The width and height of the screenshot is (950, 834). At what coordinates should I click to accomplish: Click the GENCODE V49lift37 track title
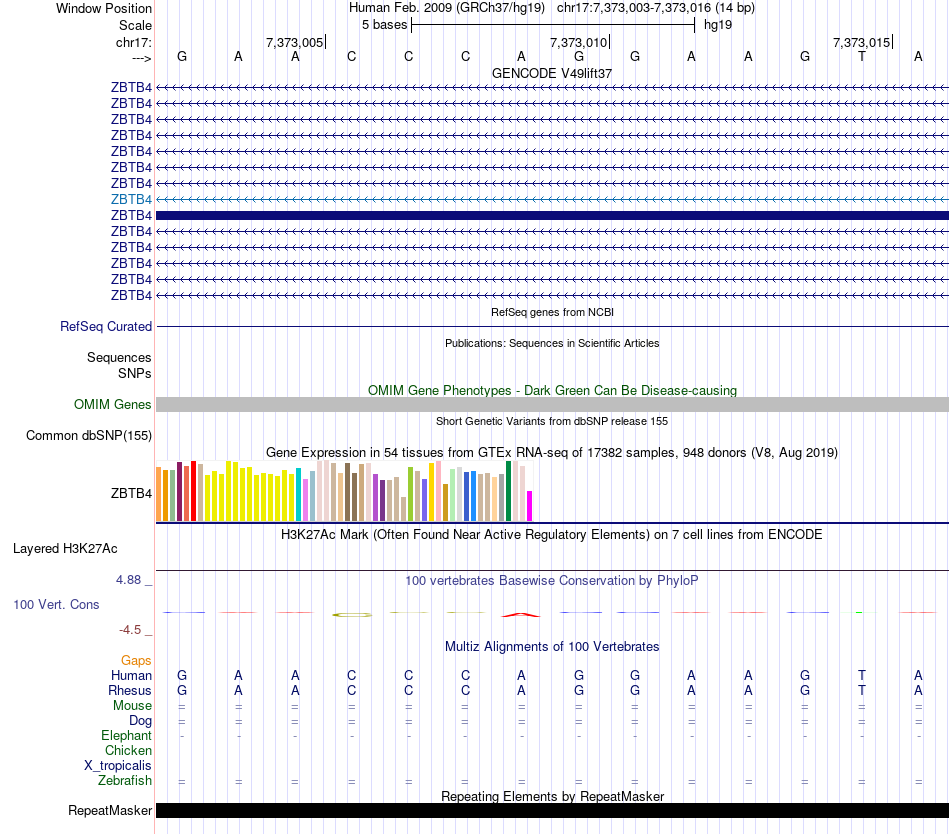tap(552, 73)
